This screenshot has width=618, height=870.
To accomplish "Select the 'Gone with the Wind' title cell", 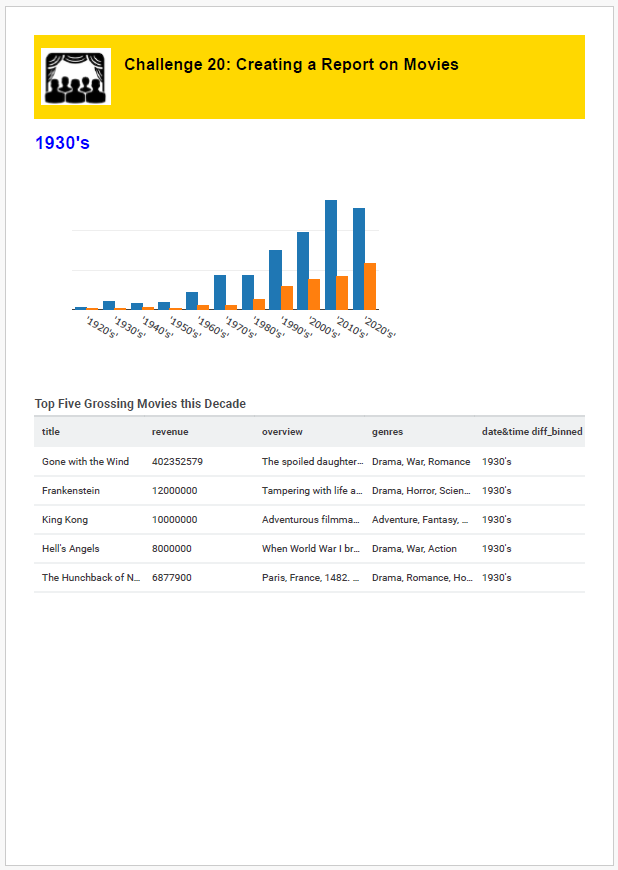I will pyautogui.click(x=85, y=461).
